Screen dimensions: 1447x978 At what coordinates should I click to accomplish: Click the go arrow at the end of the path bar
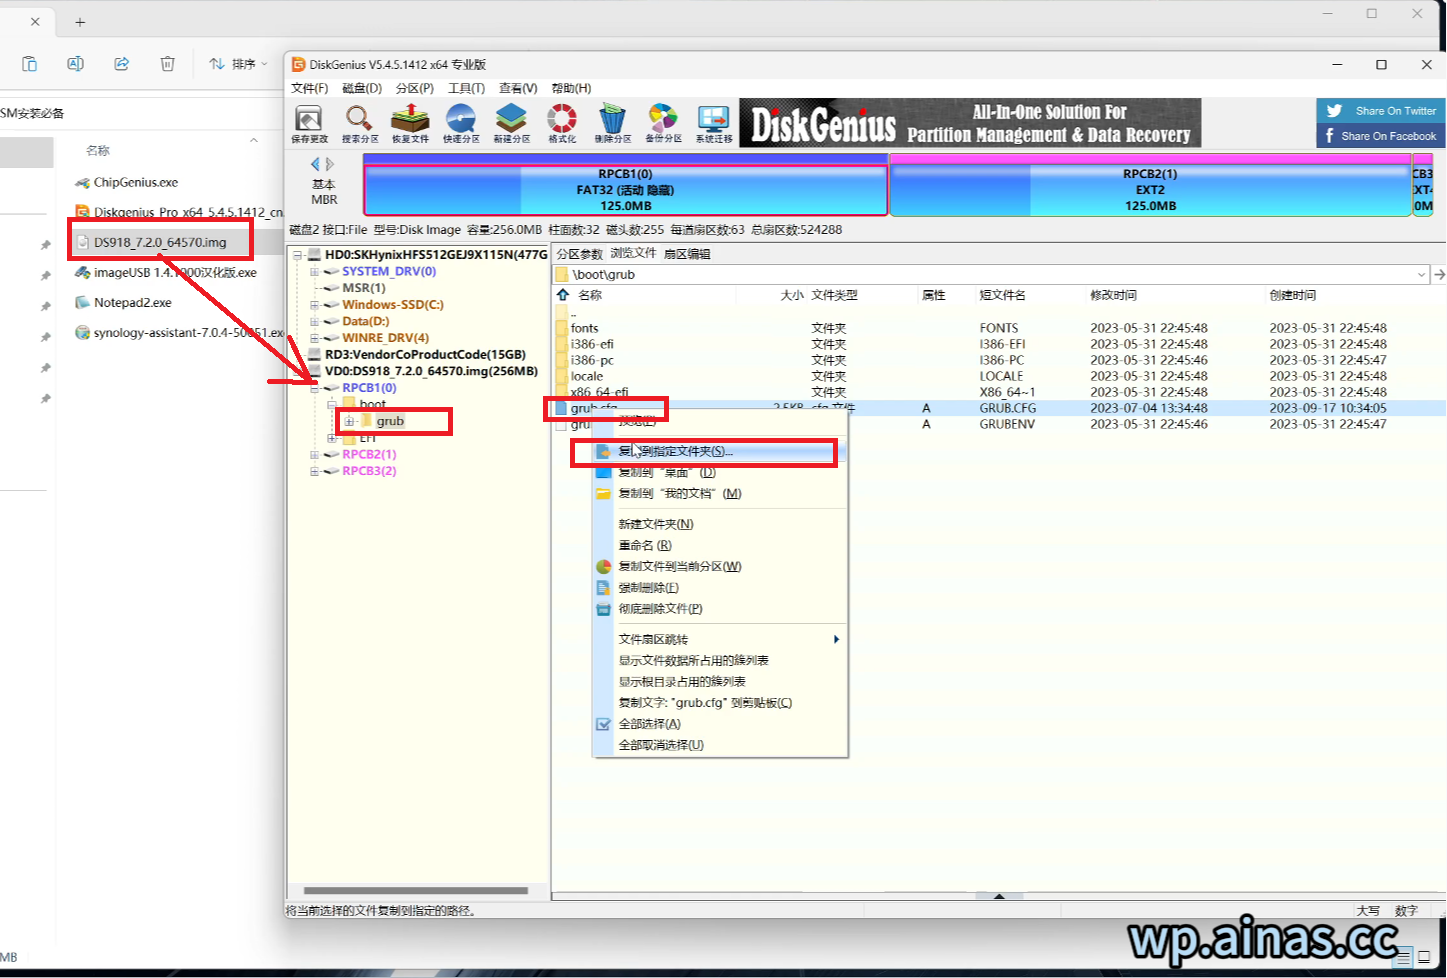coord(1439,274)
